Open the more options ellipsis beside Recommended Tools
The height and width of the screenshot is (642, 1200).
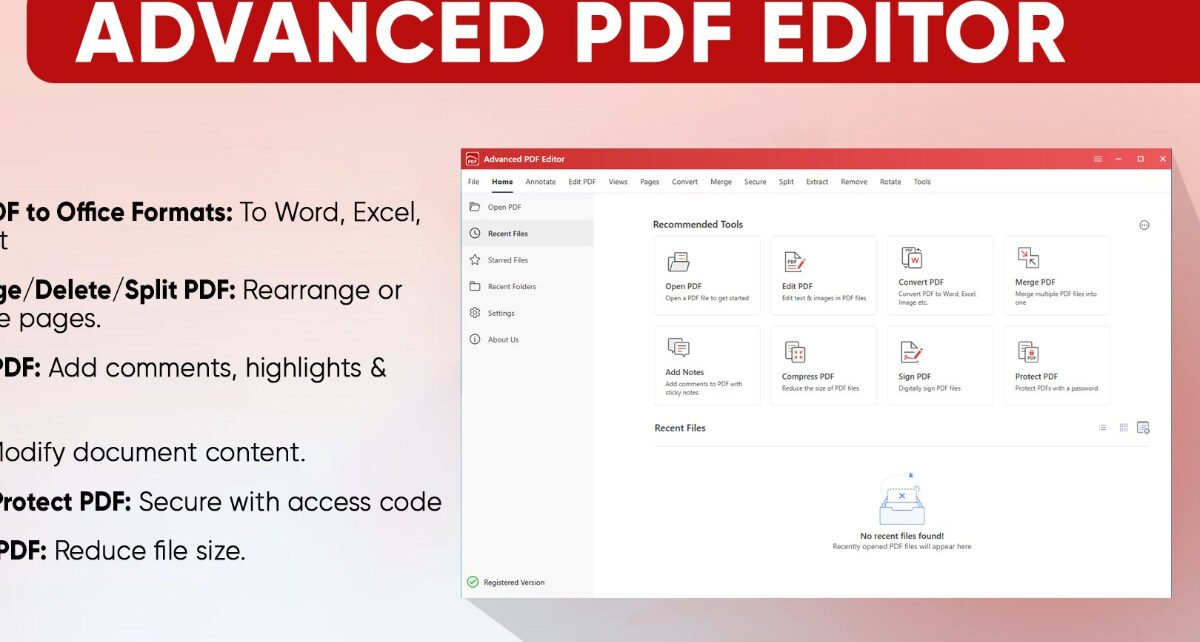pos(1144,225)
